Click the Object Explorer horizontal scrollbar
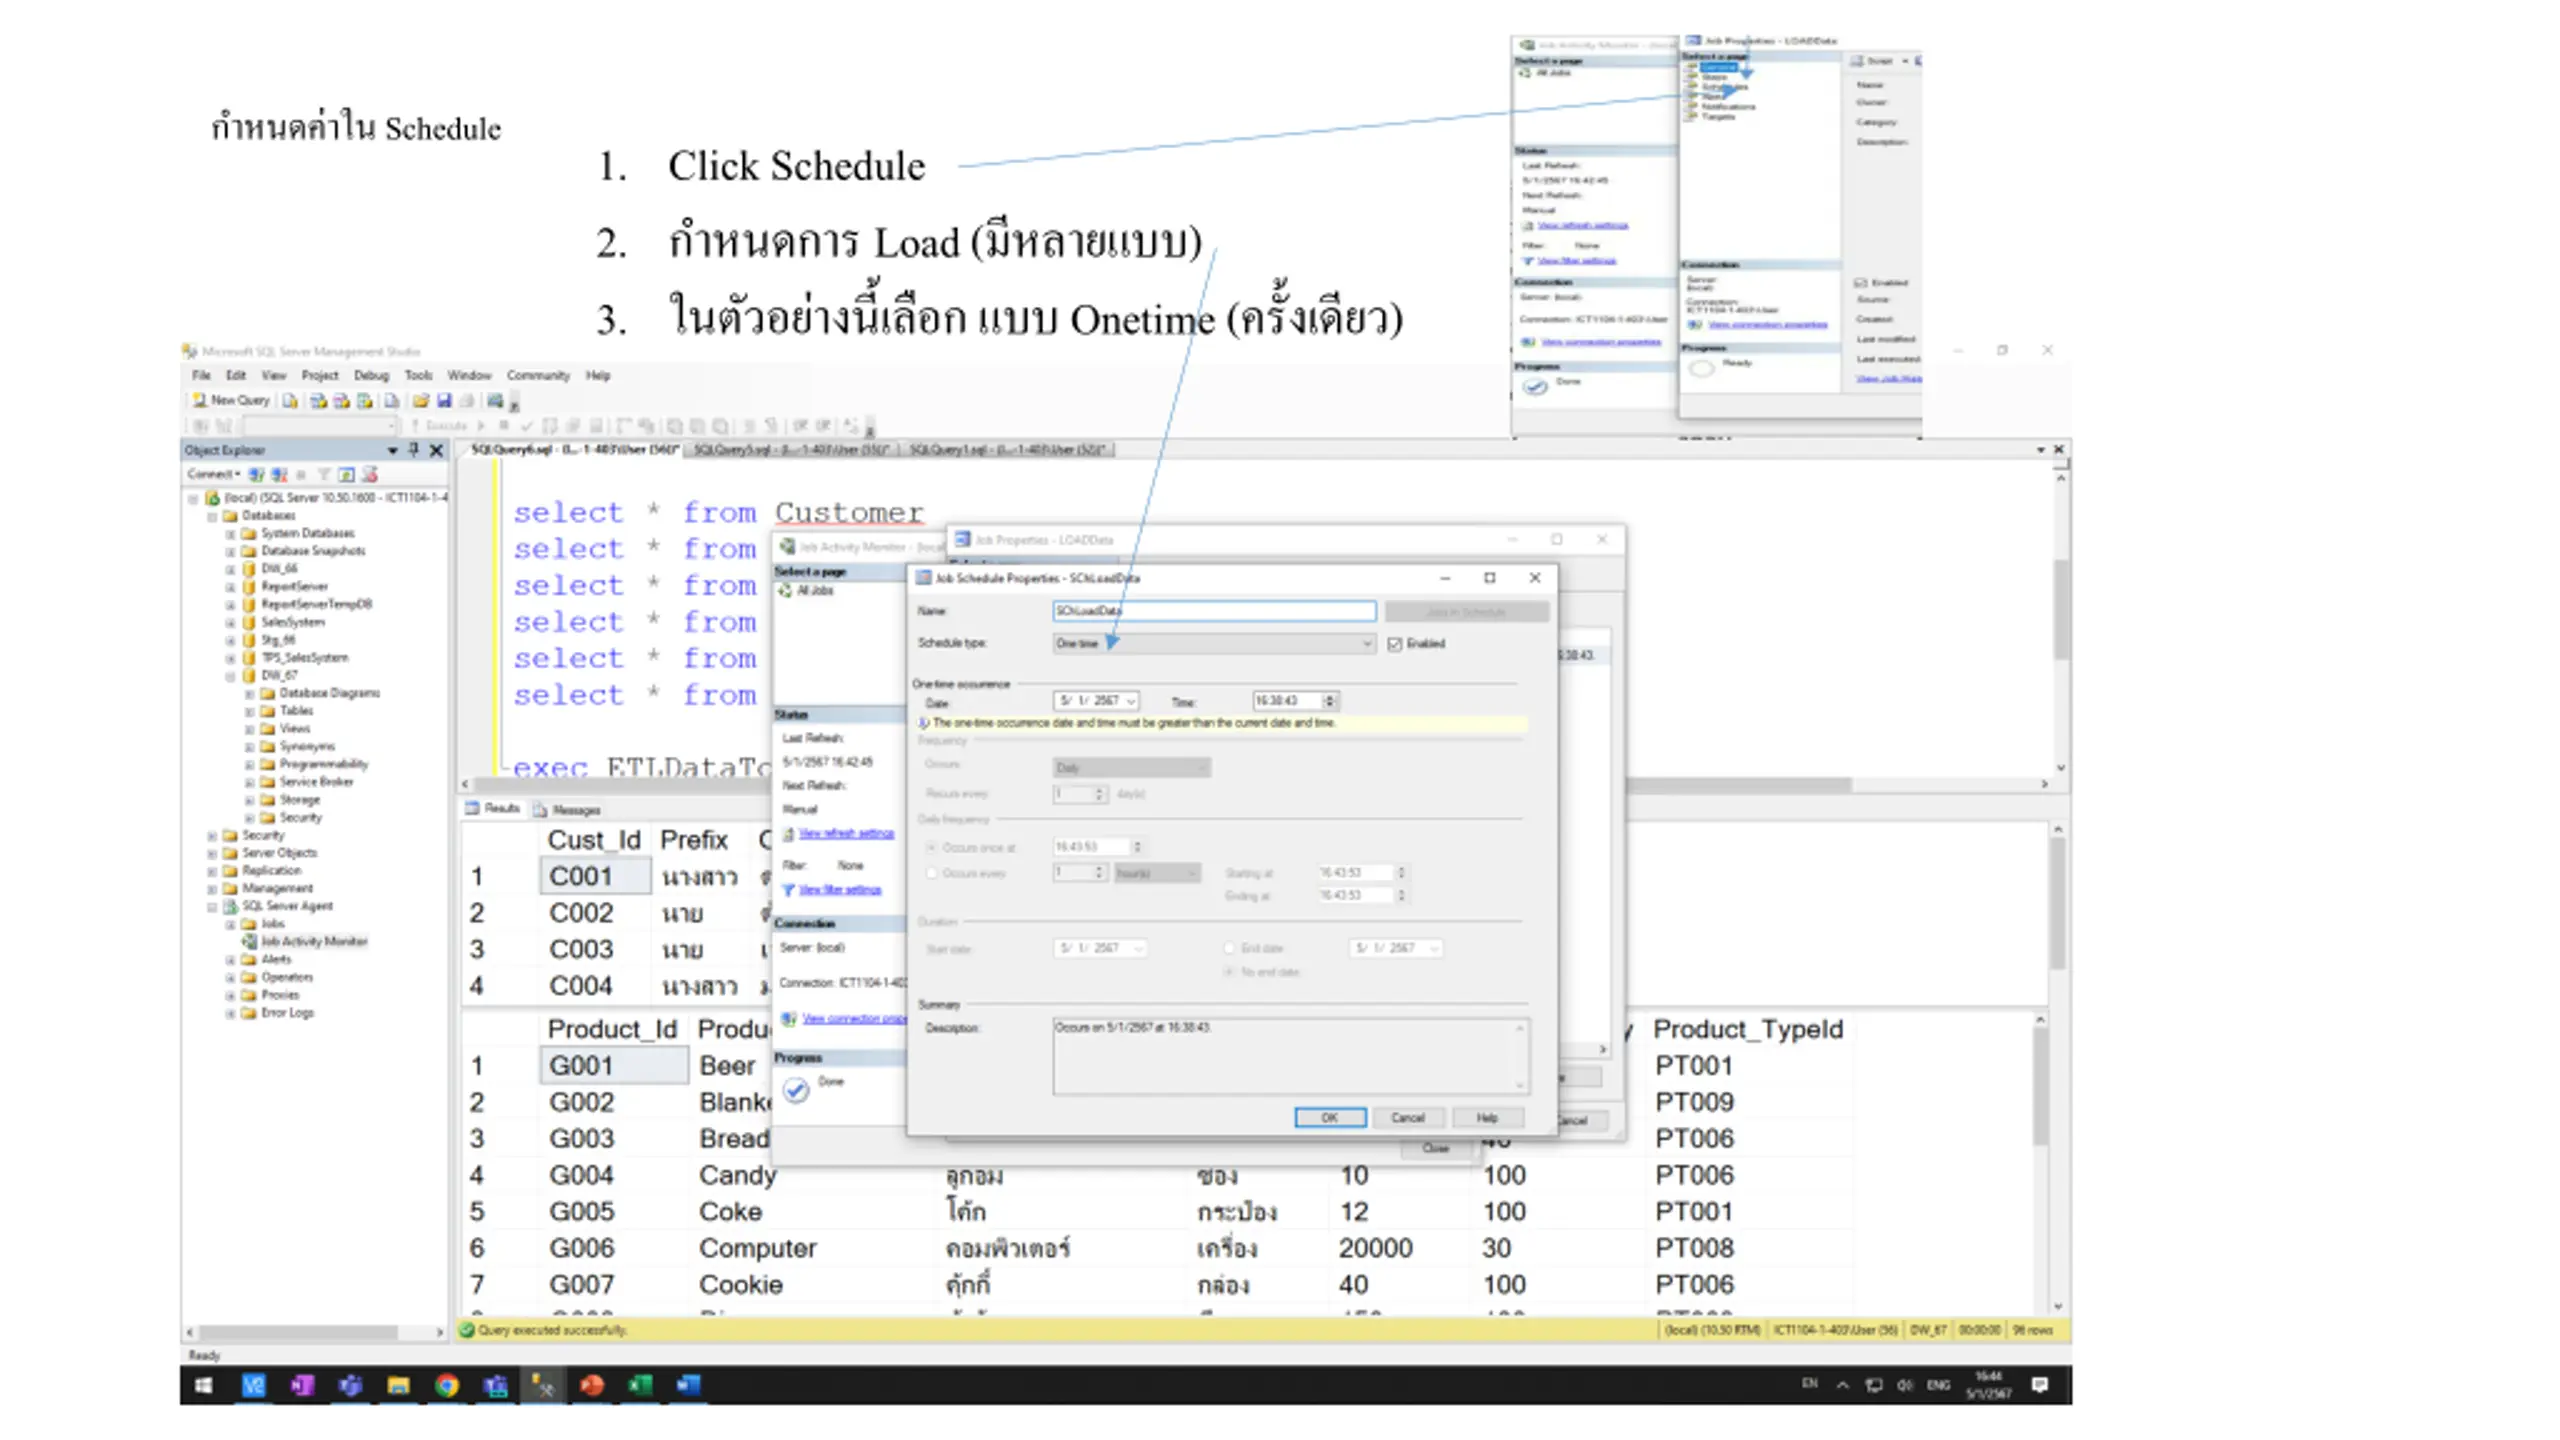The height and width of the screenshot is (1440, 2560). click(x=314, y=1333)
